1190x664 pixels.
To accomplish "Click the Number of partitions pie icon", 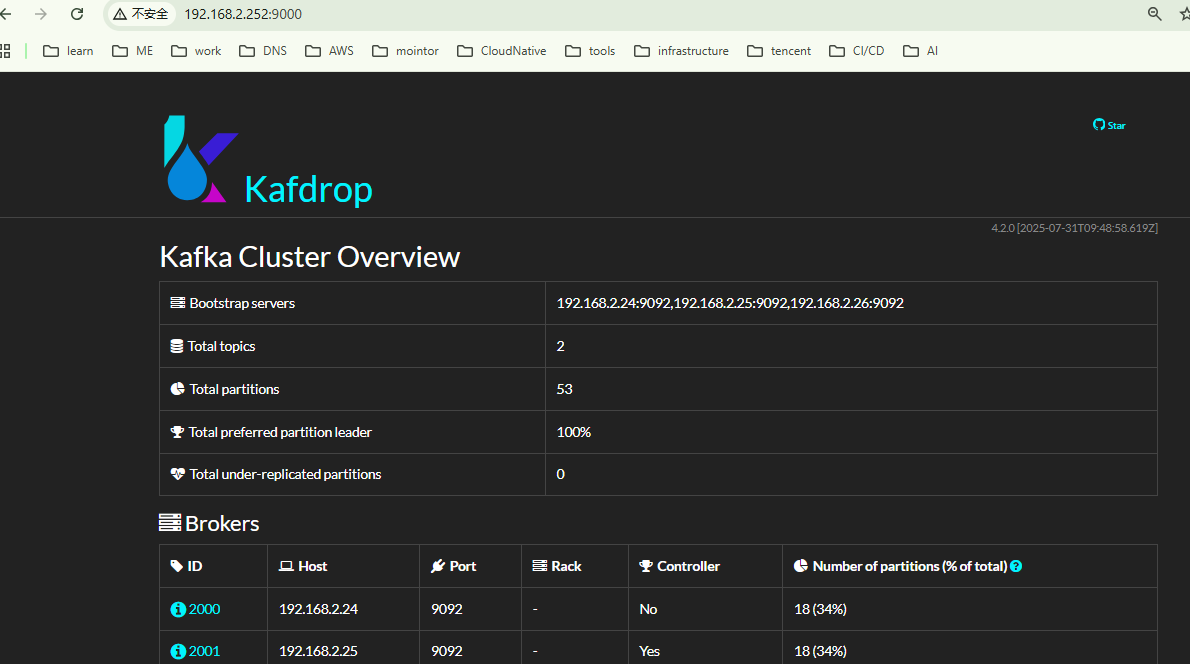I will point(801,566).
